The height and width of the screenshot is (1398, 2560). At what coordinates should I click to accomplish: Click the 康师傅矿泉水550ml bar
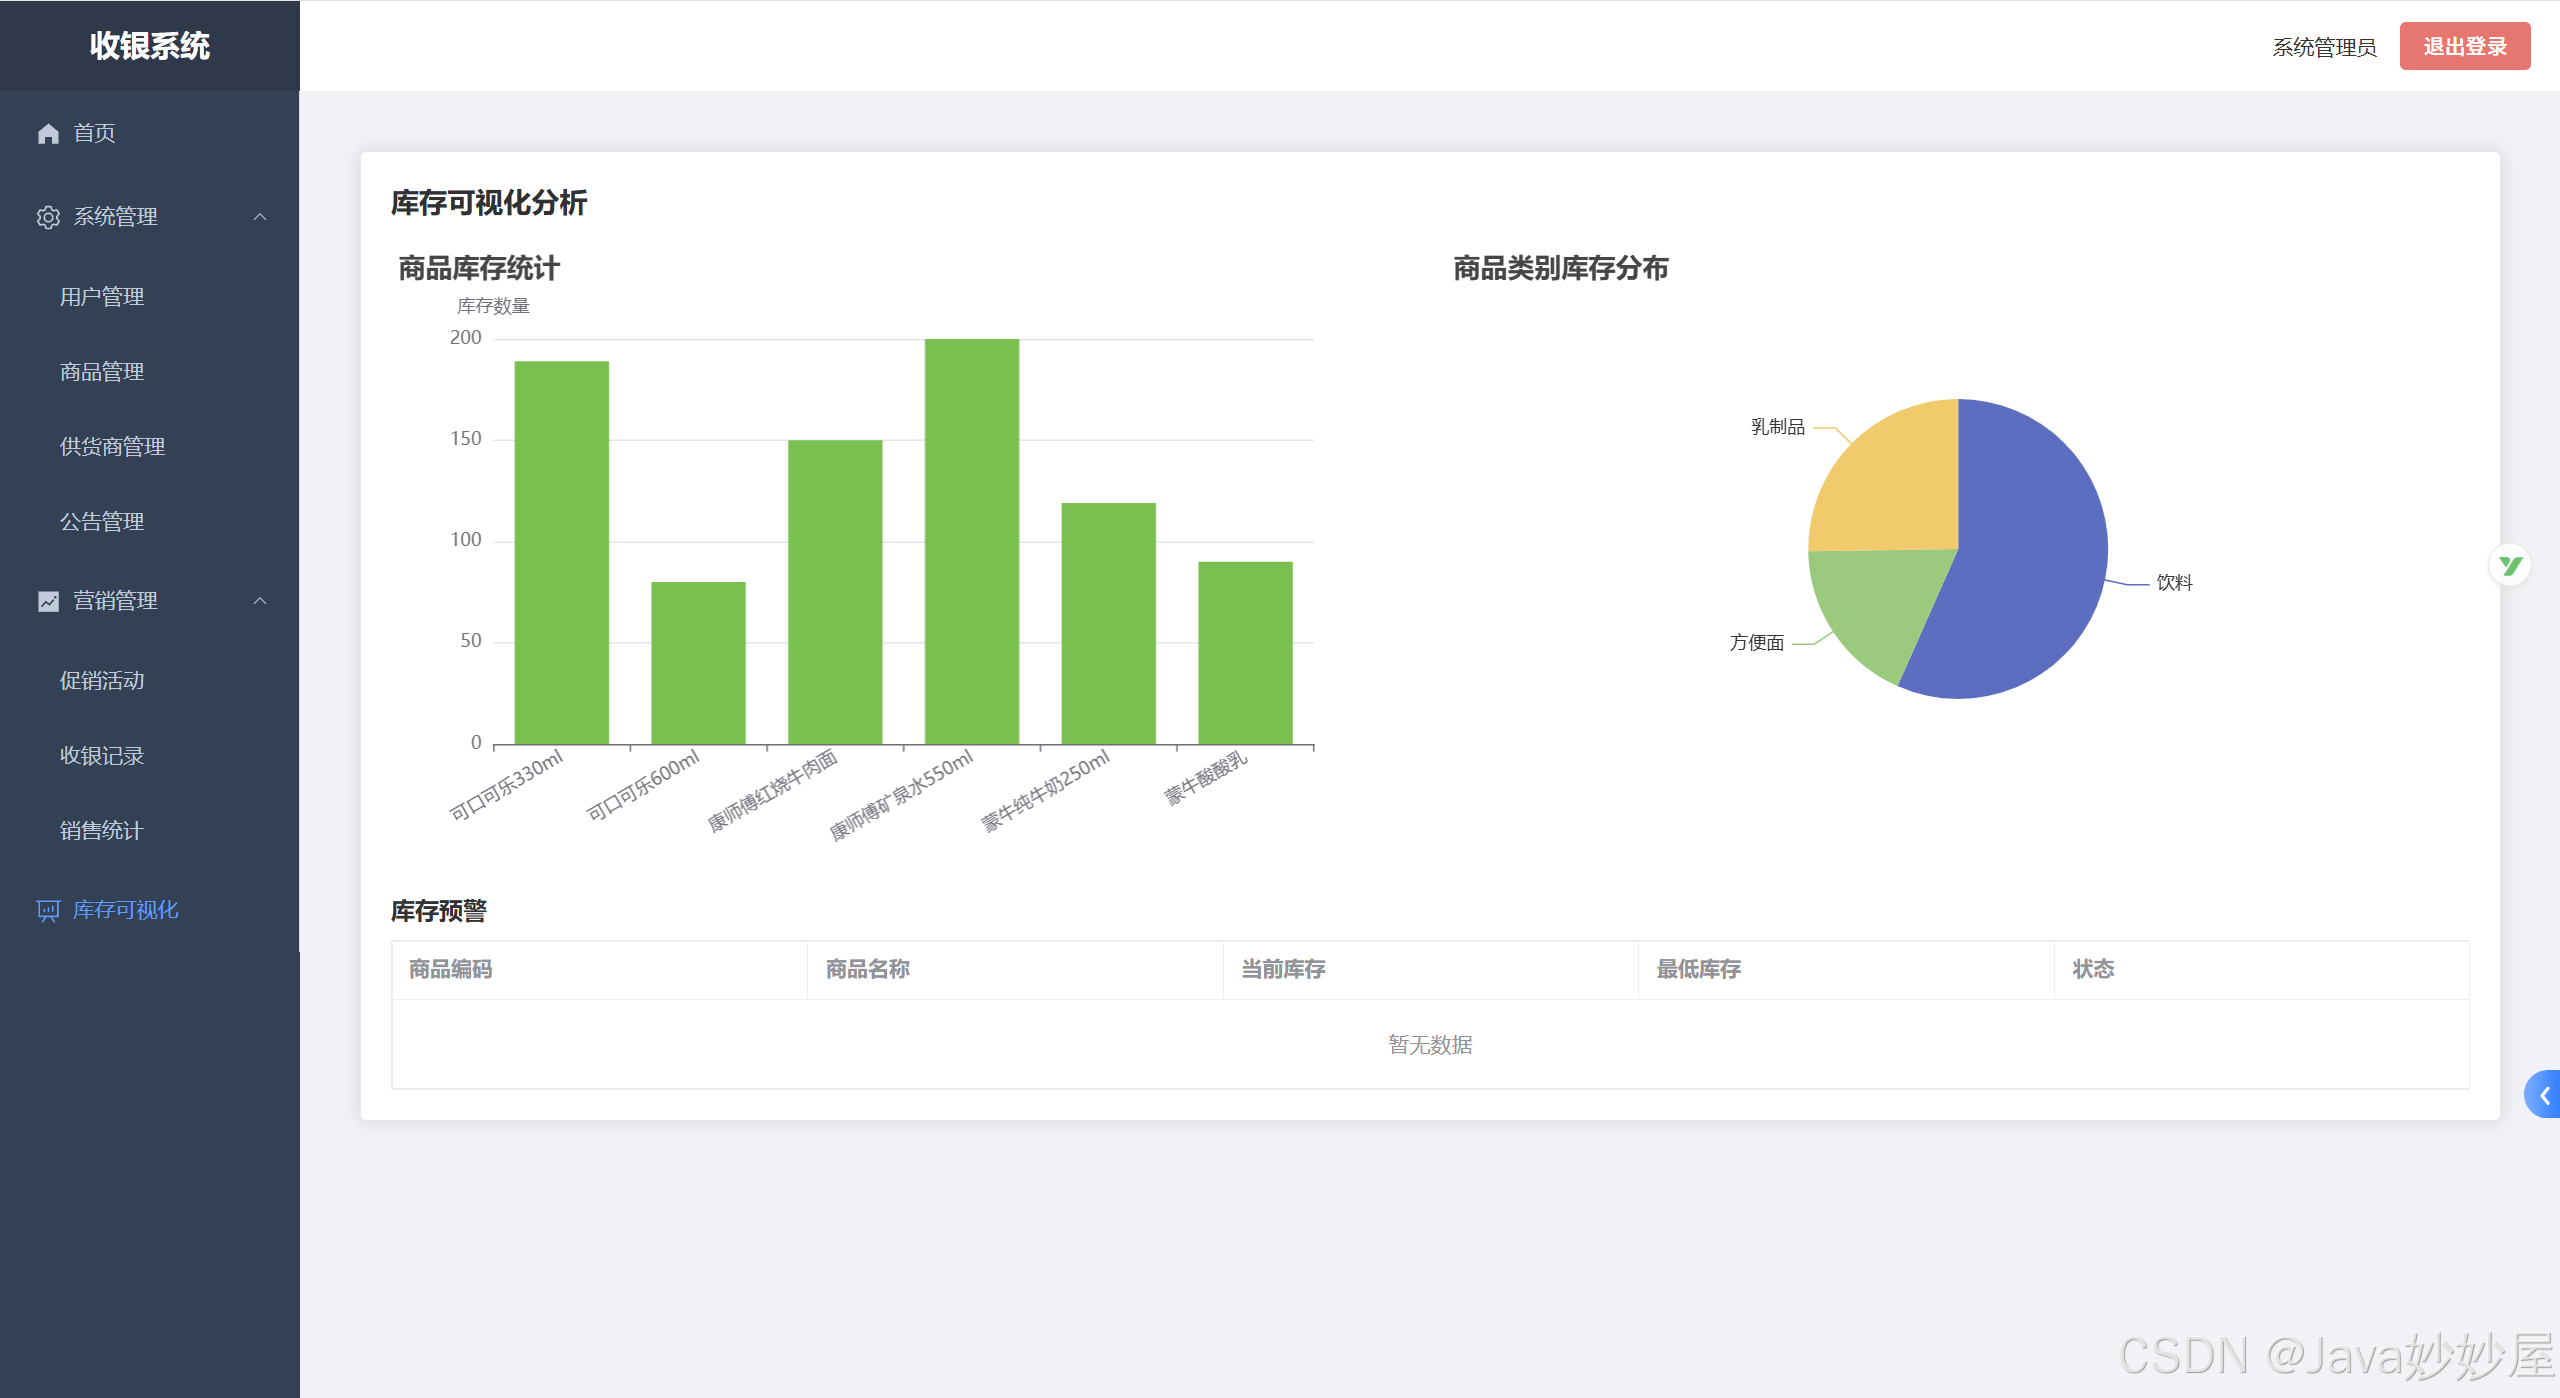[971, 540]
